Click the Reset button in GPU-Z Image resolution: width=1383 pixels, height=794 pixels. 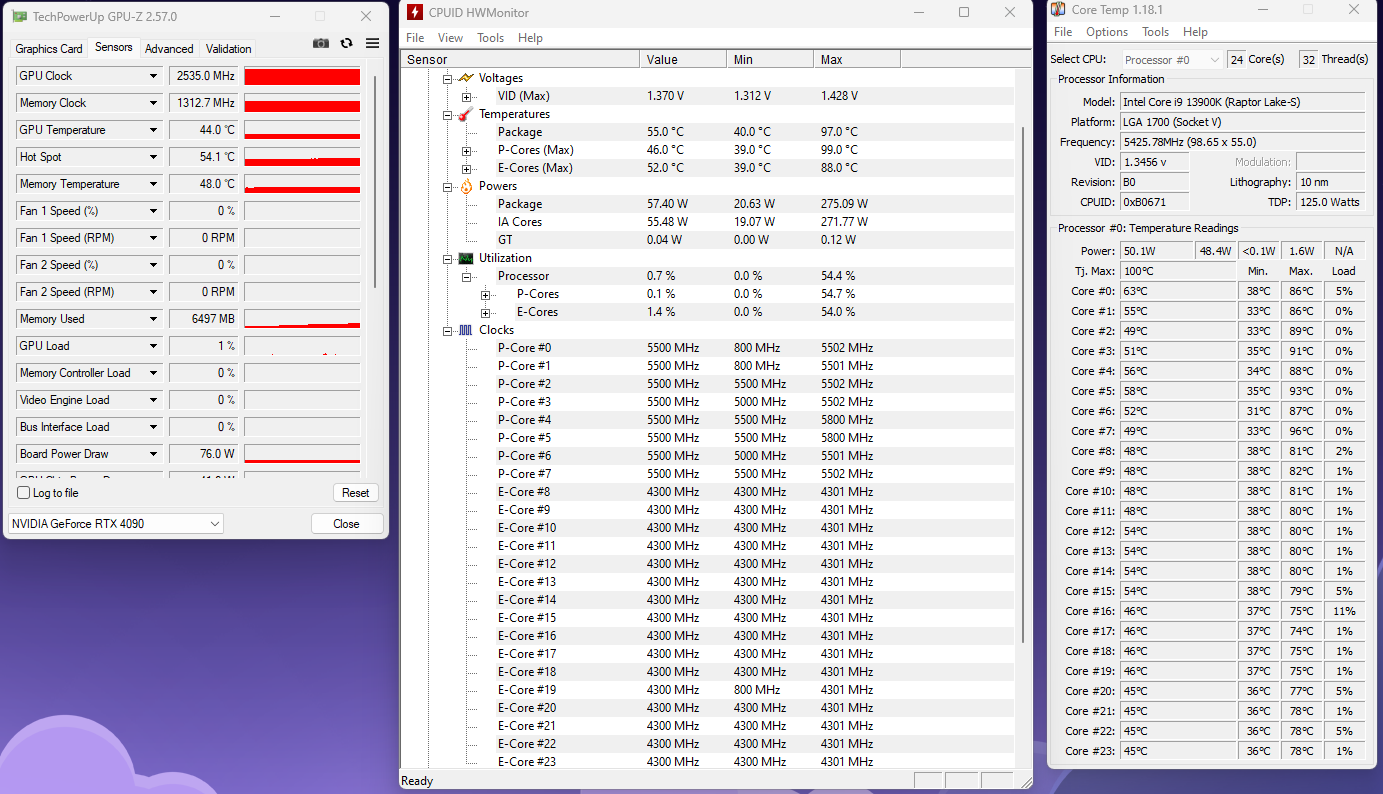(356, 493)
